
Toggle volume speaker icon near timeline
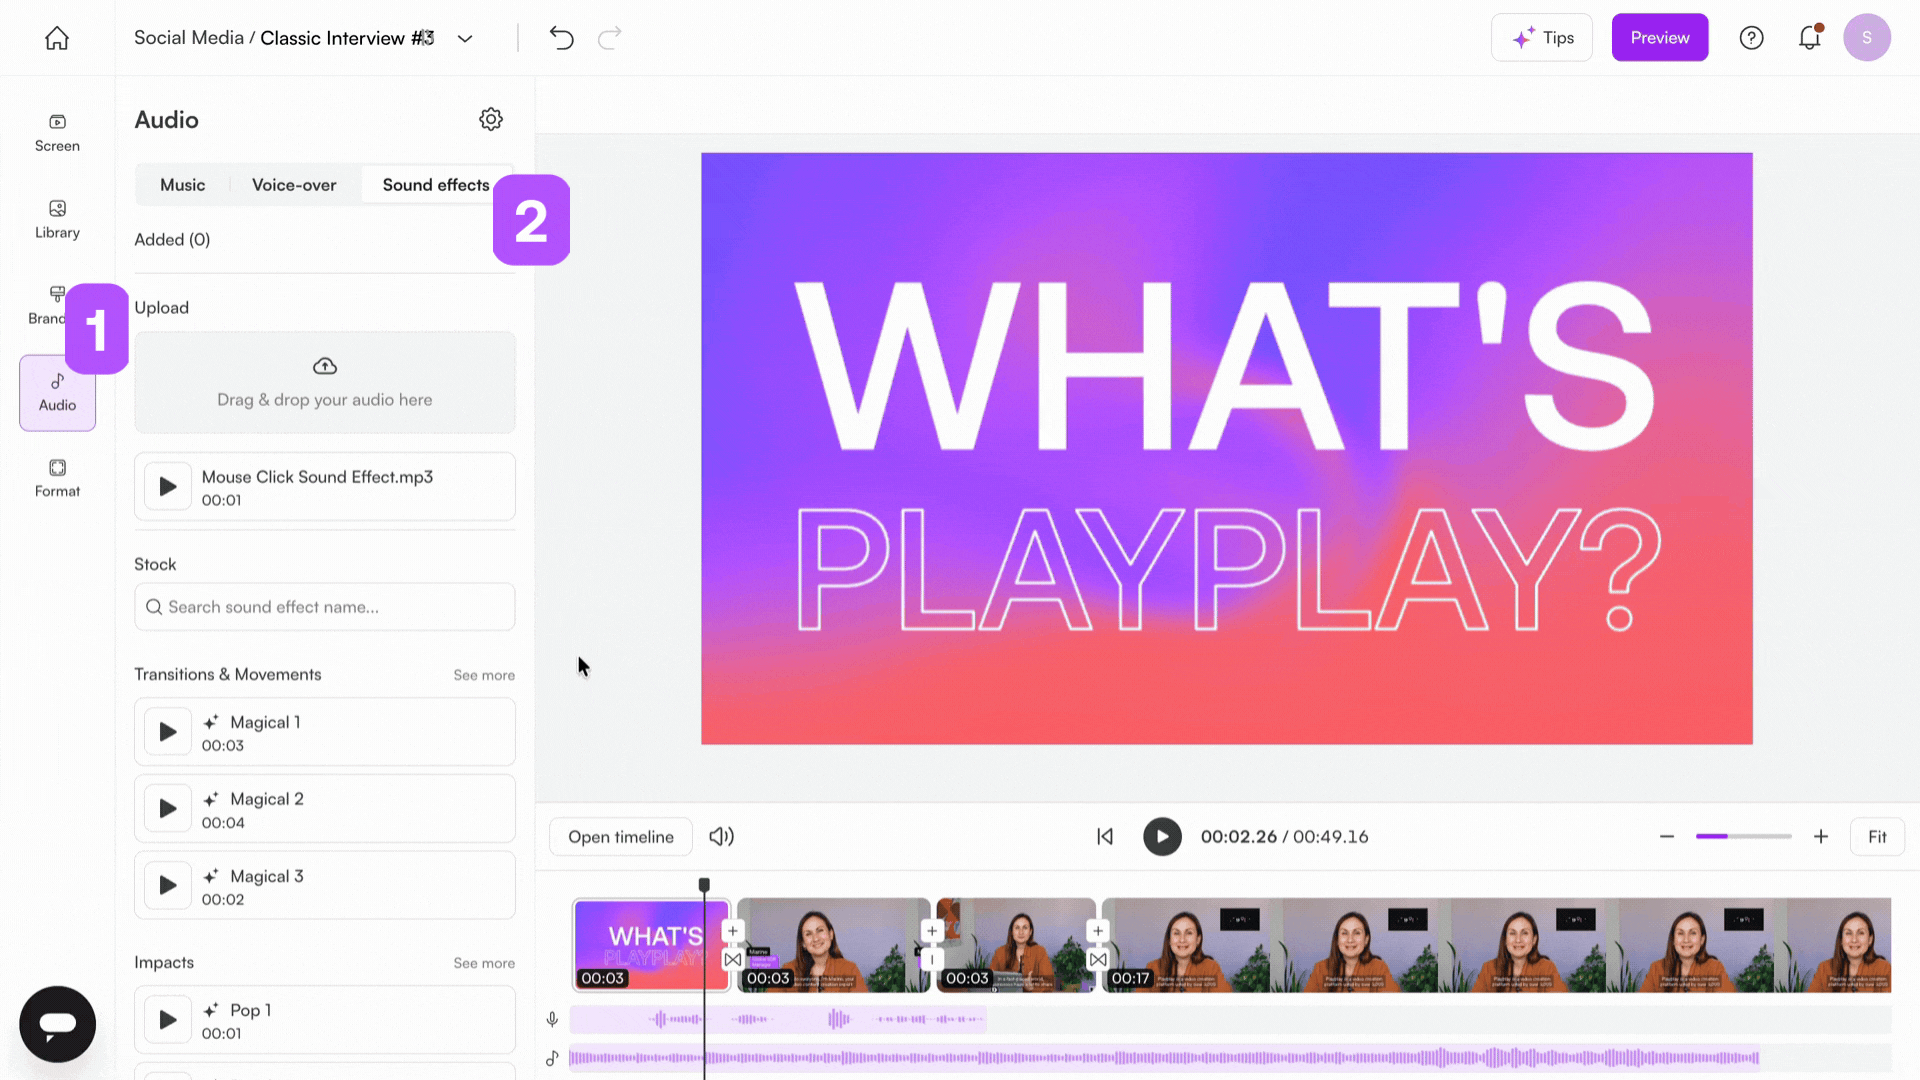(x=721, y=837)
